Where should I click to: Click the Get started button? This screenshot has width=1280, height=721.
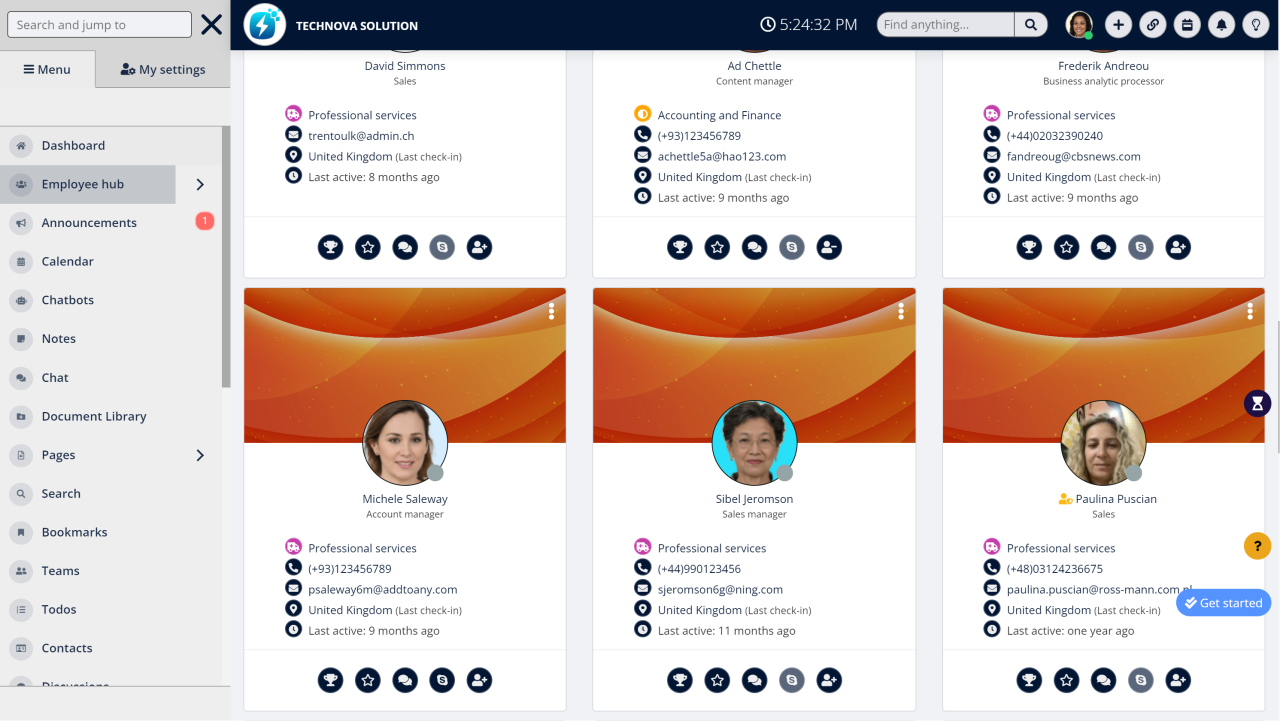point(1223,602)
